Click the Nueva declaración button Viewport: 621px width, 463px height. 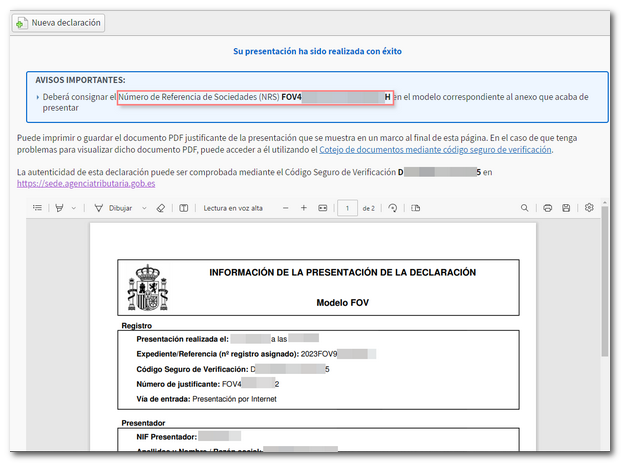[x=59, y=22]
